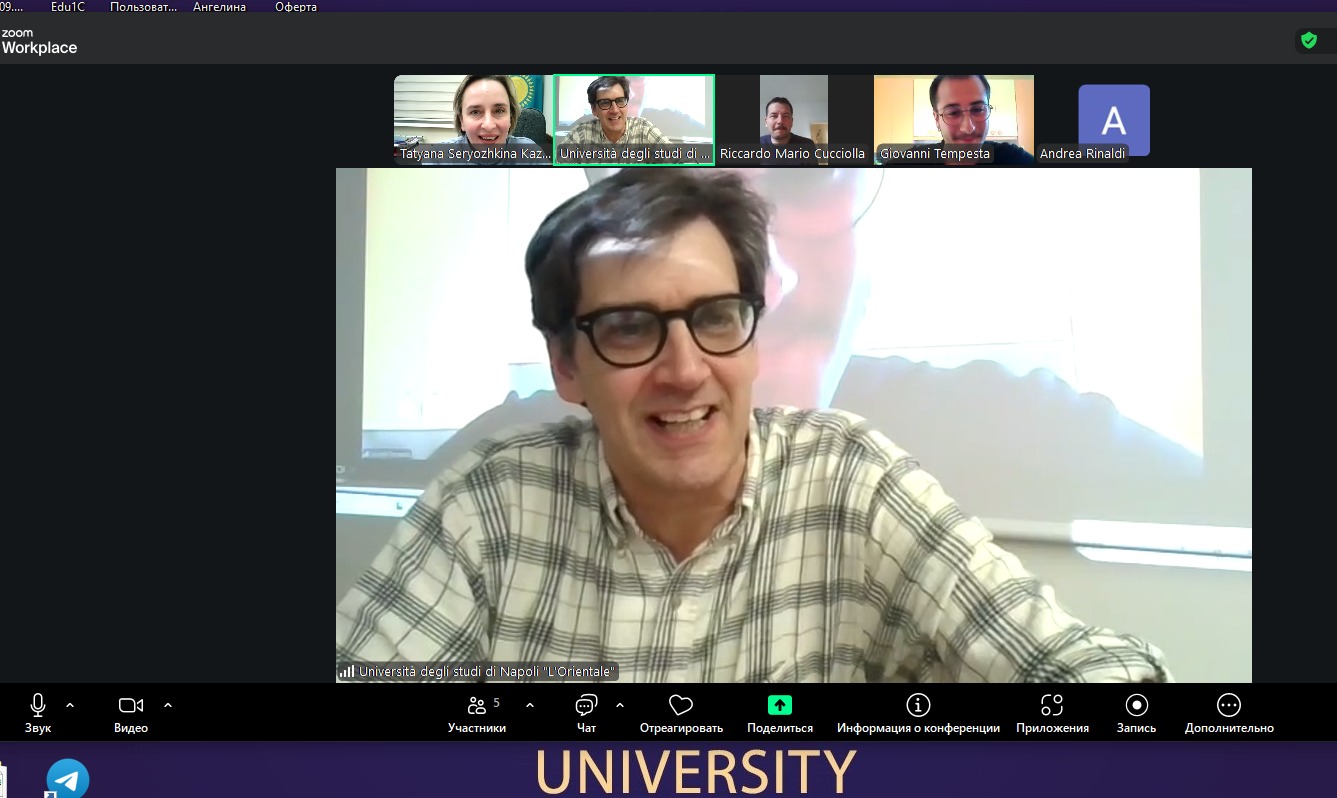The height and width of the screenshot is (798, 1337).
Task: Open the Участники participants panel
Action: coord(477,706)
